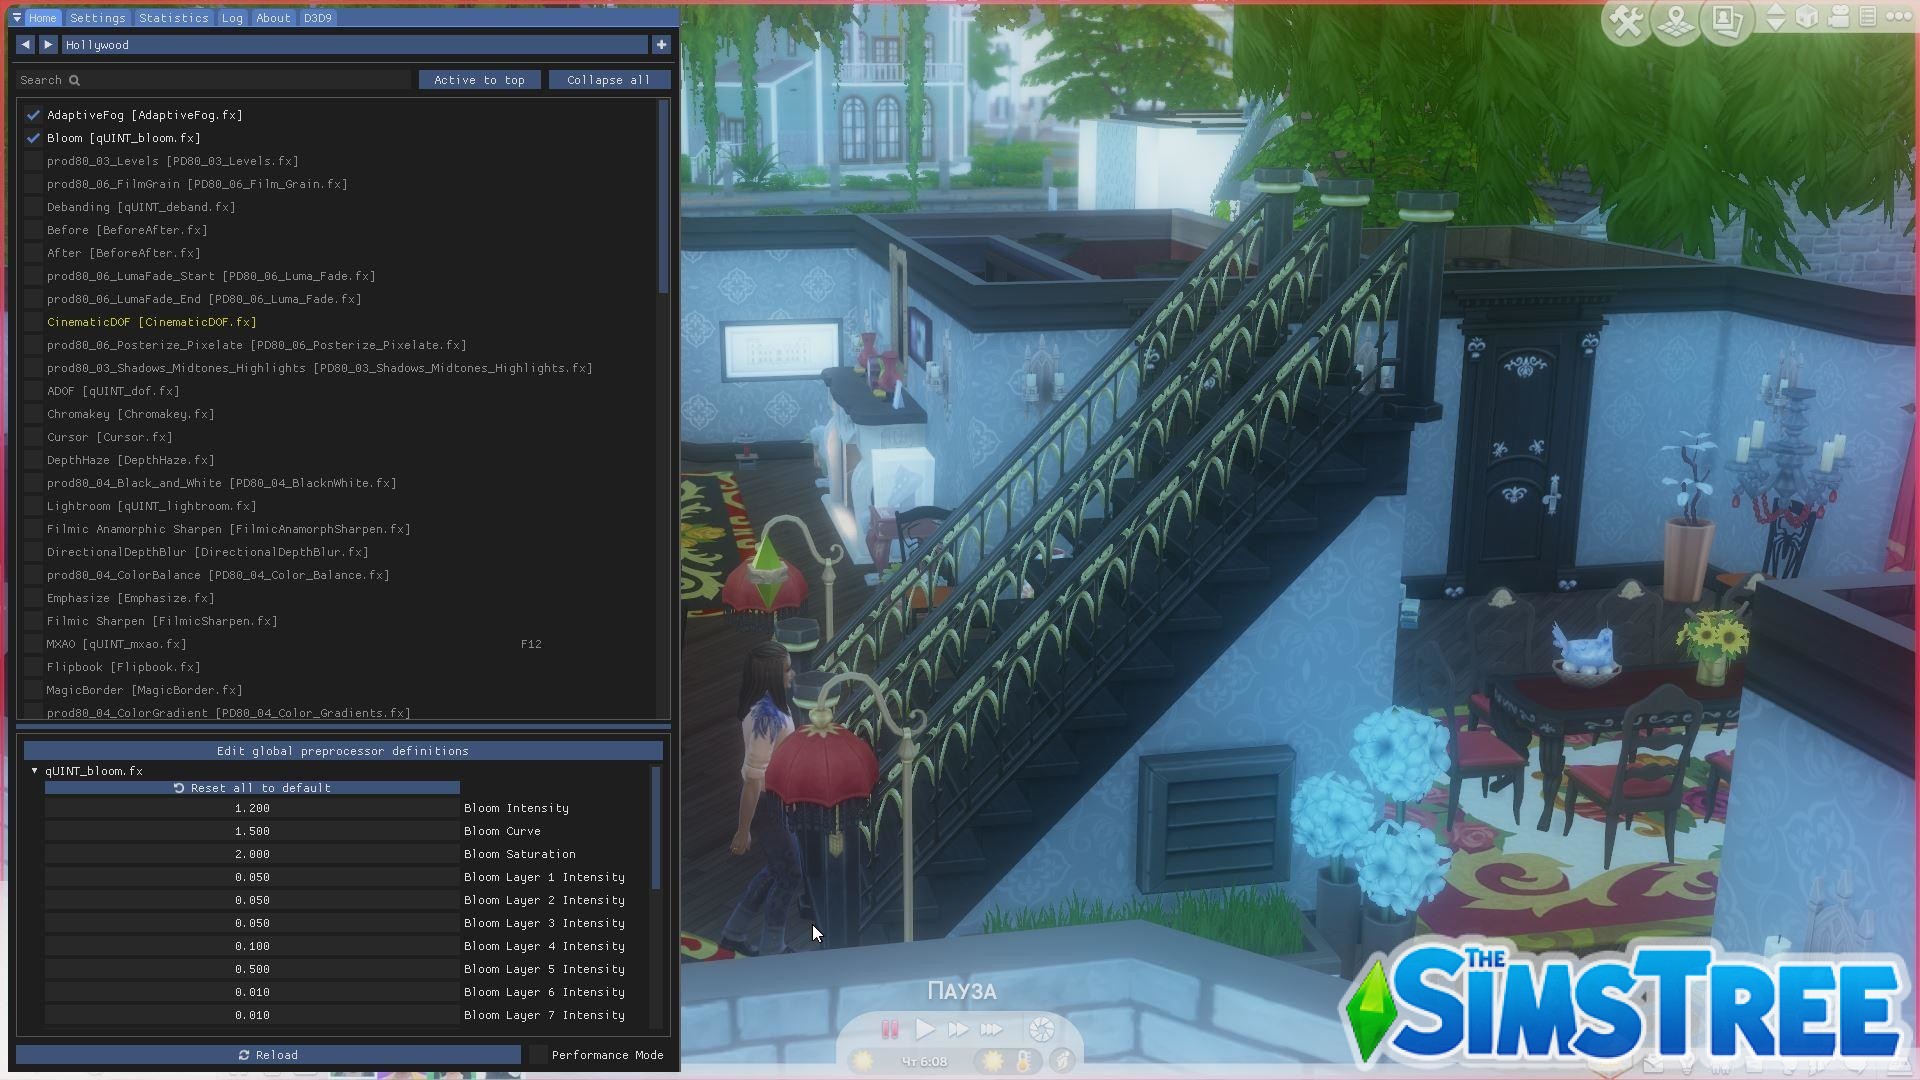1920x1080 pixels.
Task: Click the Bloom Intensity slider
Action: [x=252, y=808]
